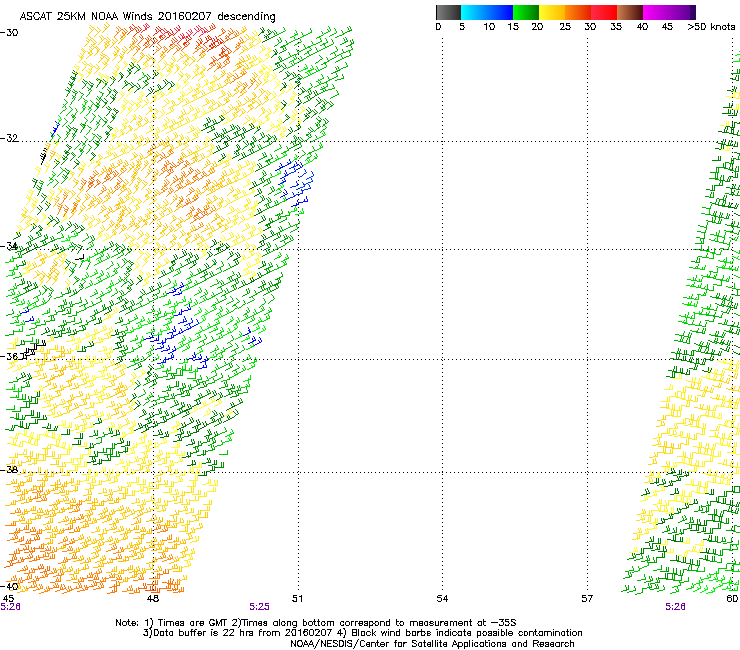Click the purple time label '5:25'
The height and width of the screenshot is (650, 740).
pyautogui.click(x=260, y=607)
